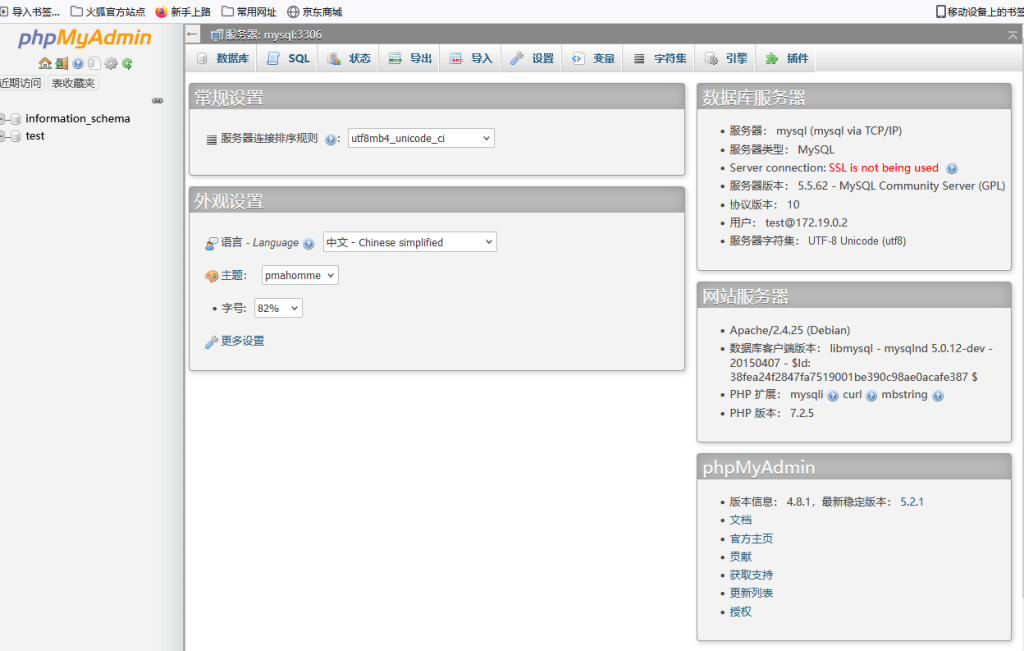Click collapse icon at top right of page

[x=1013, y=35]
